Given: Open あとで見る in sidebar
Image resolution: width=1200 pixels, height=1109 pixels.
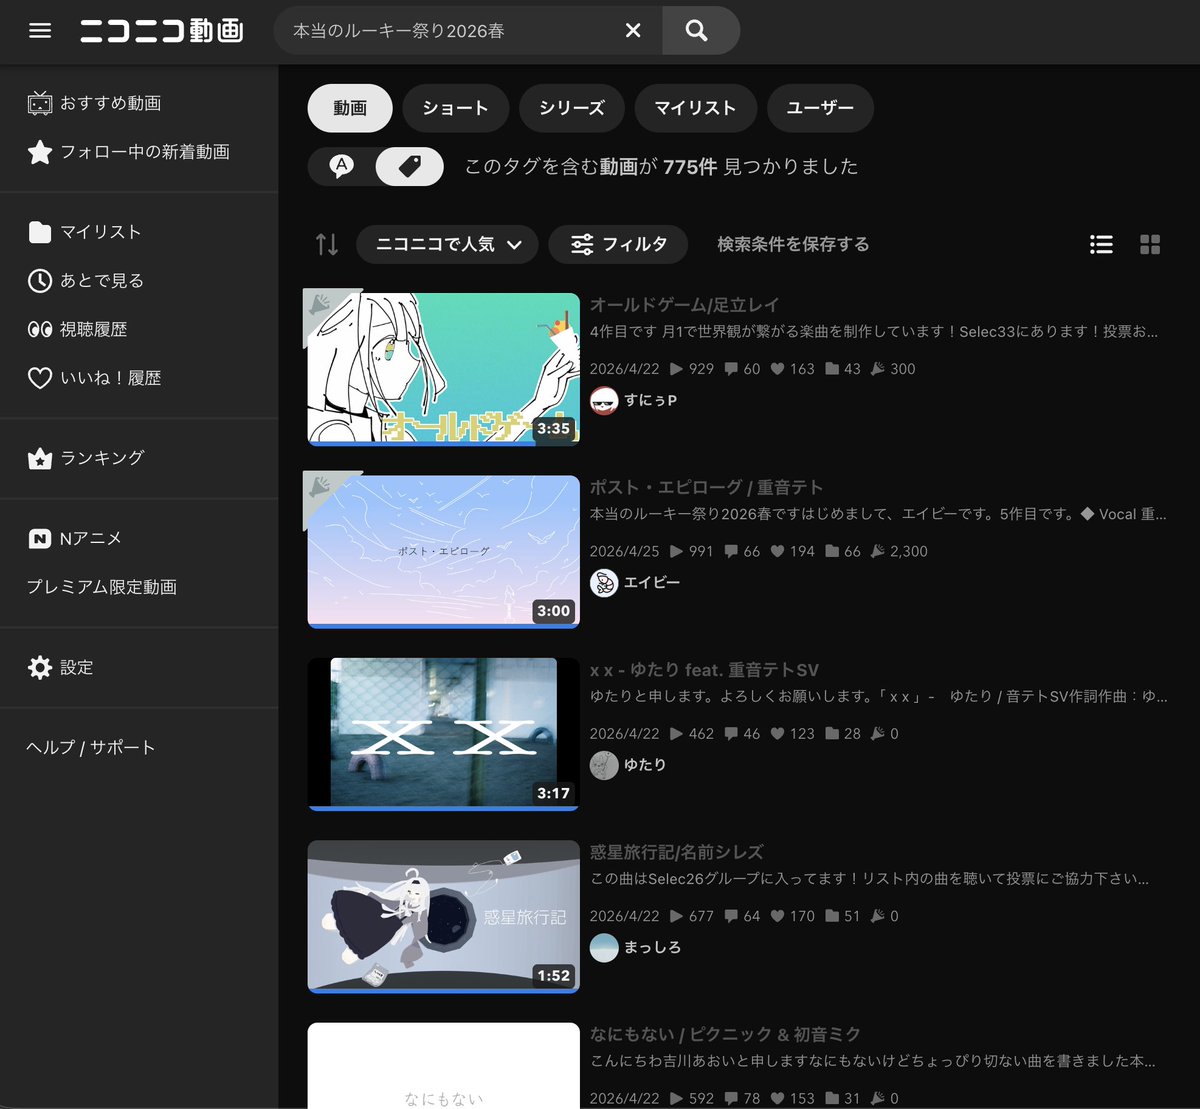Looking at the screenshot, I should tap(86, 281).
